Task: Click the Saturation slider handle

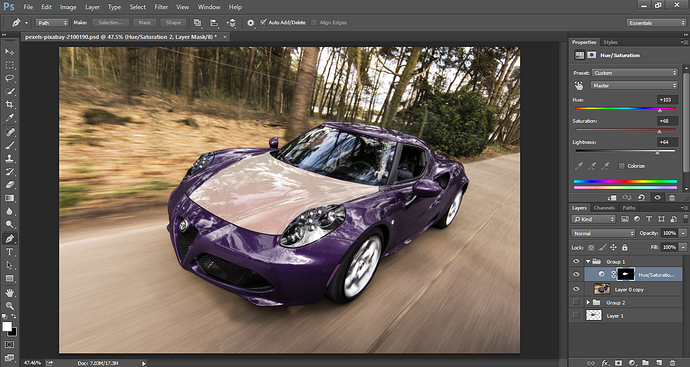Action: (659, 132)
